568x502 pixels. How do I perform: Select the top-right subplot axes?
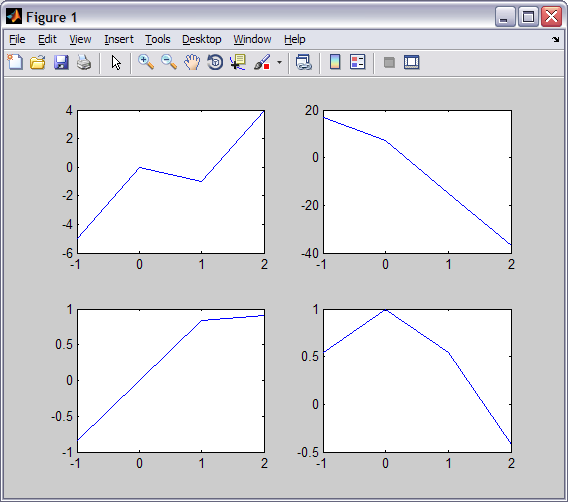417,182
